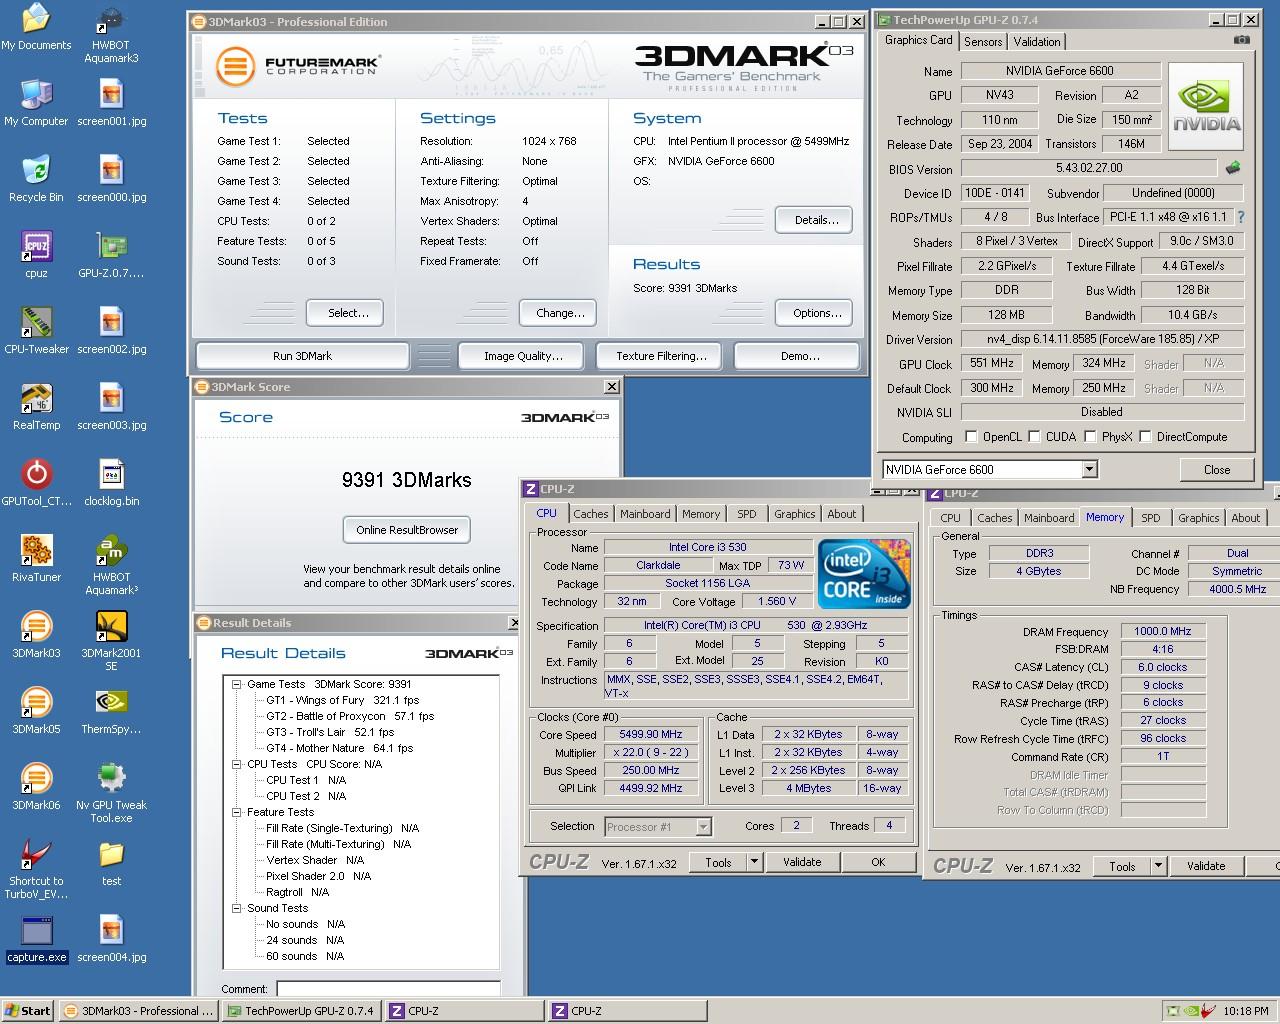Open the NVIDIA GeForce 6600 card dropdown
1280x1024 pixels.
pyautogui.click(x=1089, y=469)
